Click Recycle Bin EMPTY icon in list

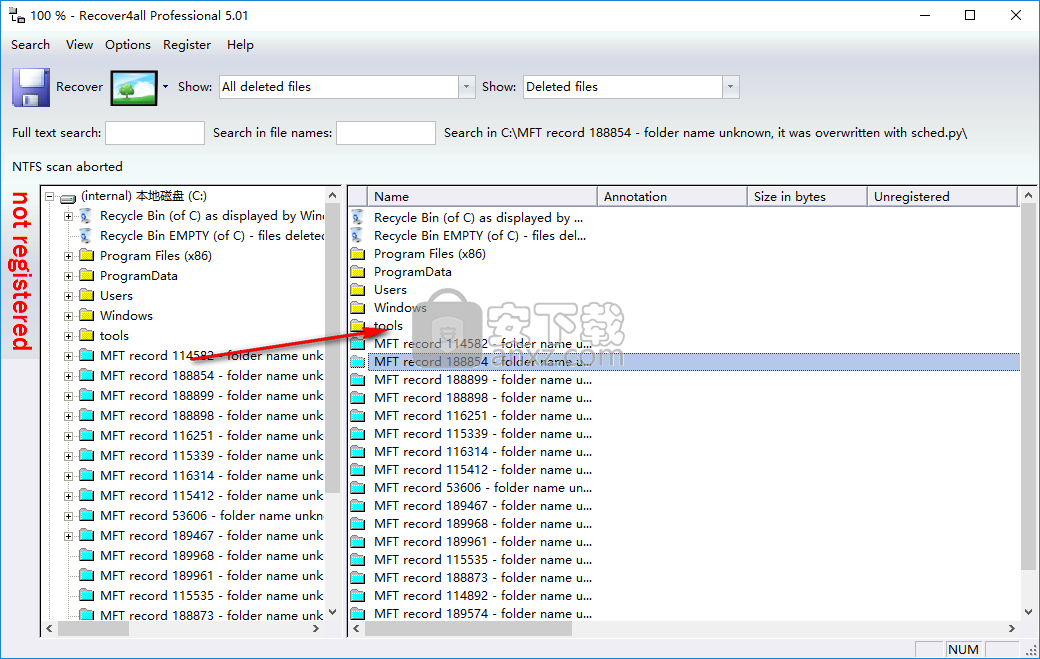358,235
